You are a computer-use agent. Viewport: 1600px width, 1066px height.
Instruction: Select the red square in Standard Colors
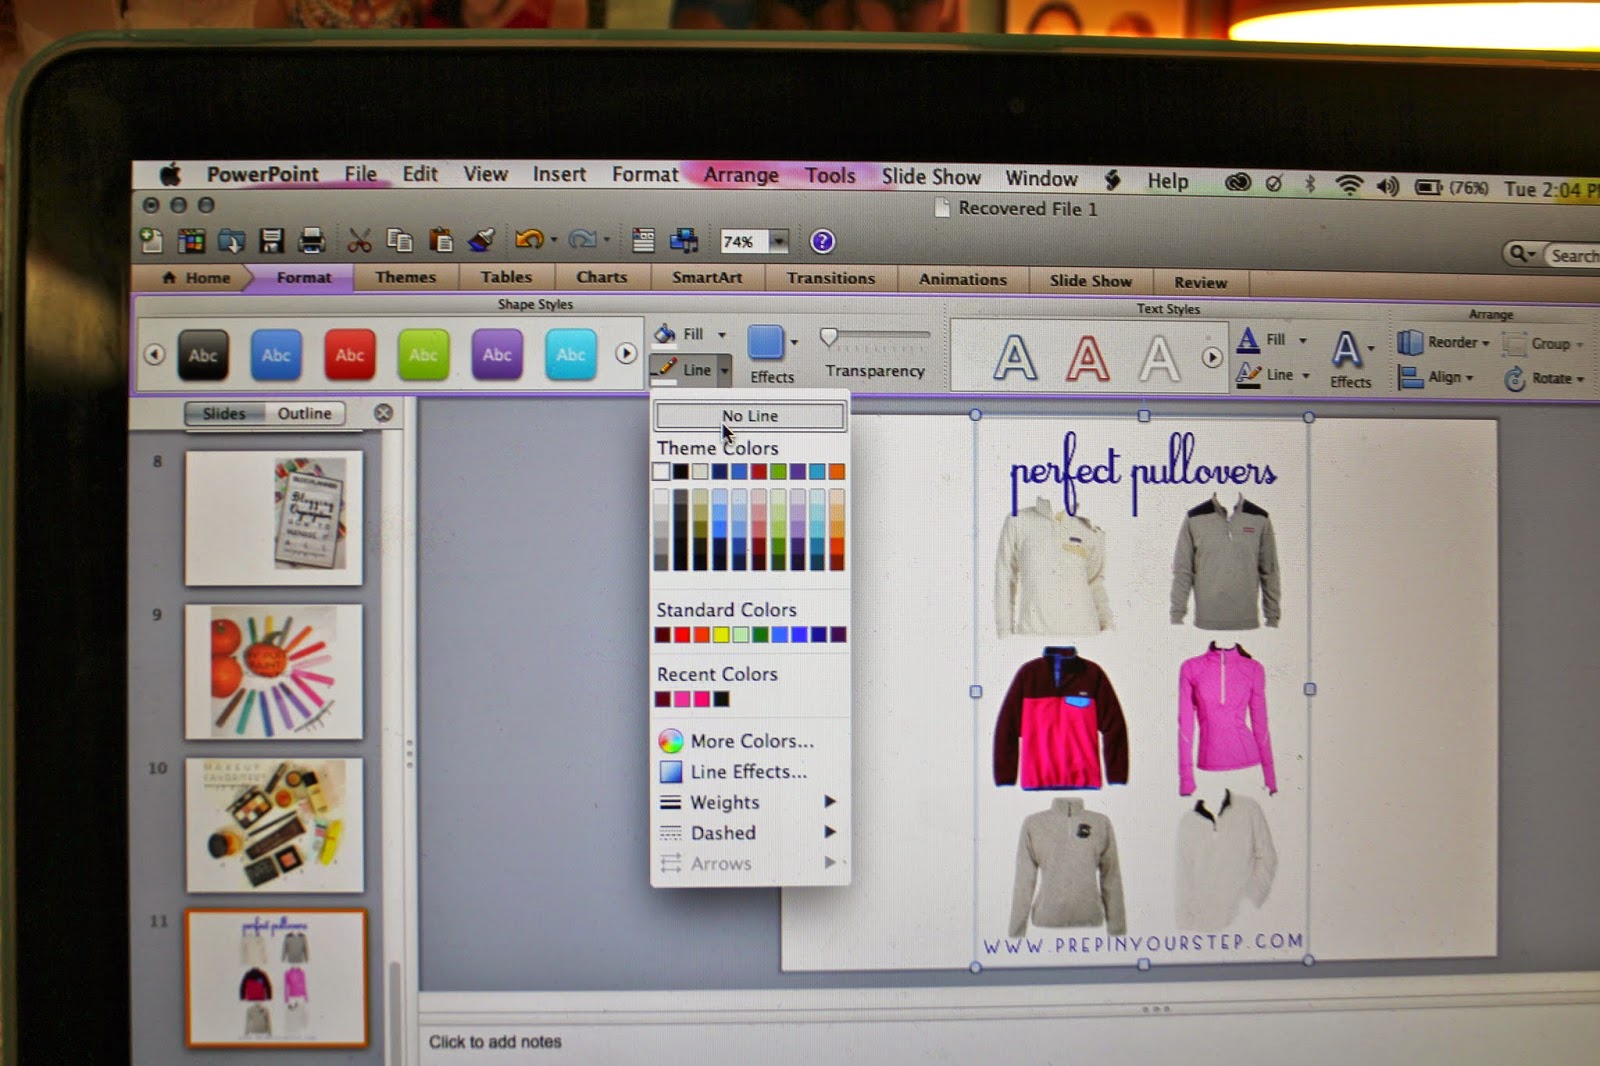click(679, 633)
